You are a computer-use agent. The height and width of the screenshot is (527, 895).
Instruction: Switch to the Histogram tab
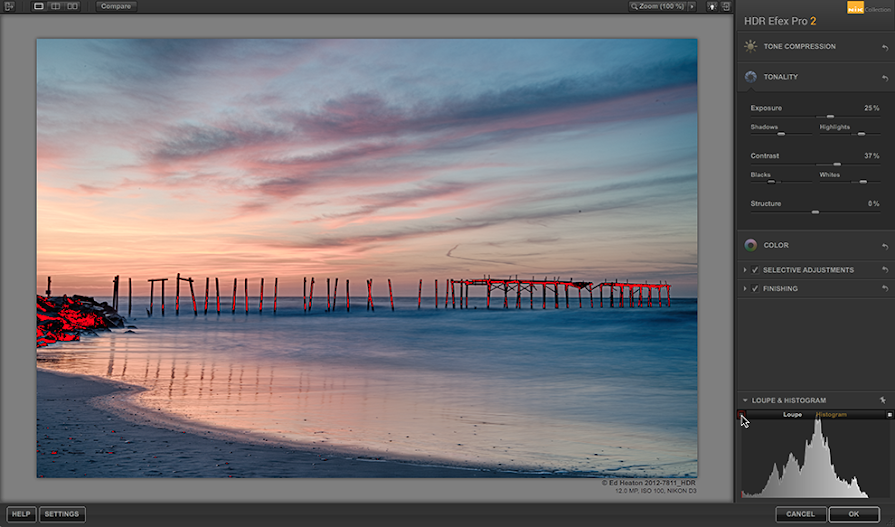point(831,415)
